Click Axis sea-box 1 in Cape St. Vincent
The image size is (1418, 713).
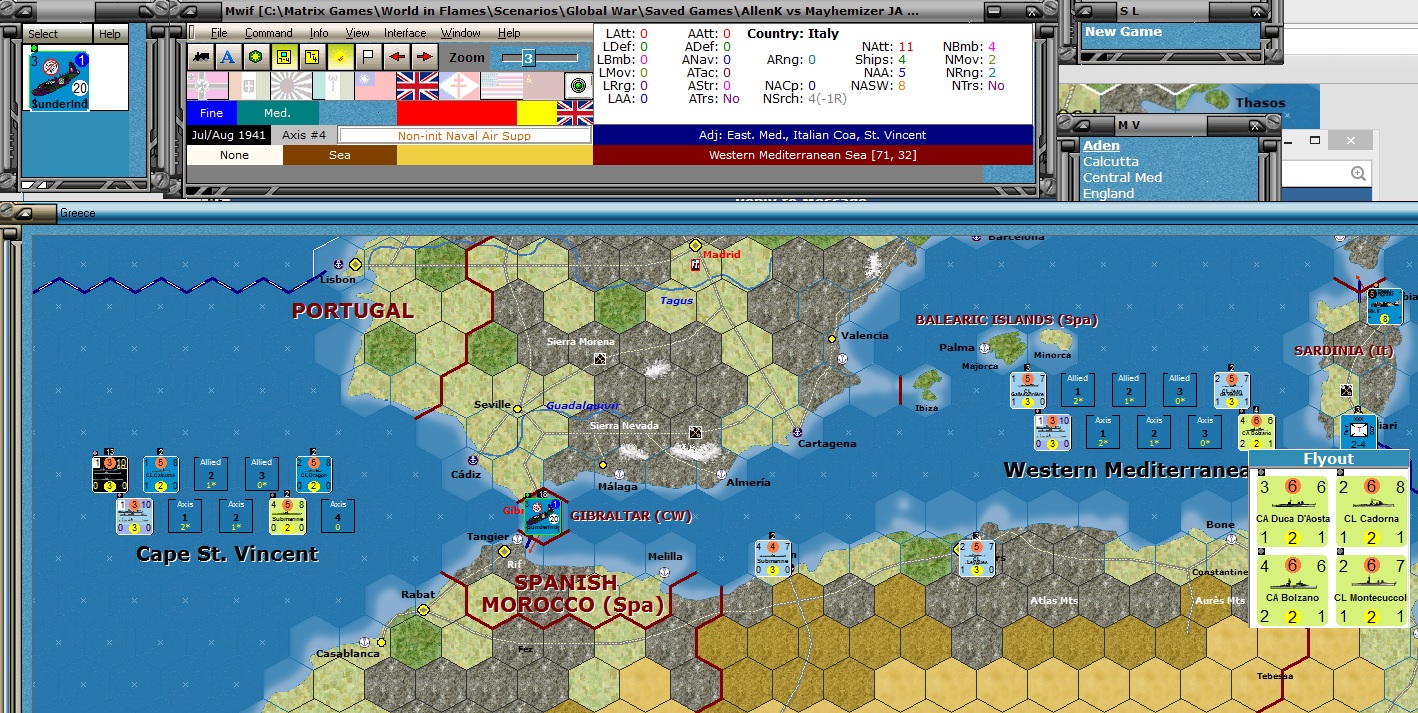(x=185, y=516)
